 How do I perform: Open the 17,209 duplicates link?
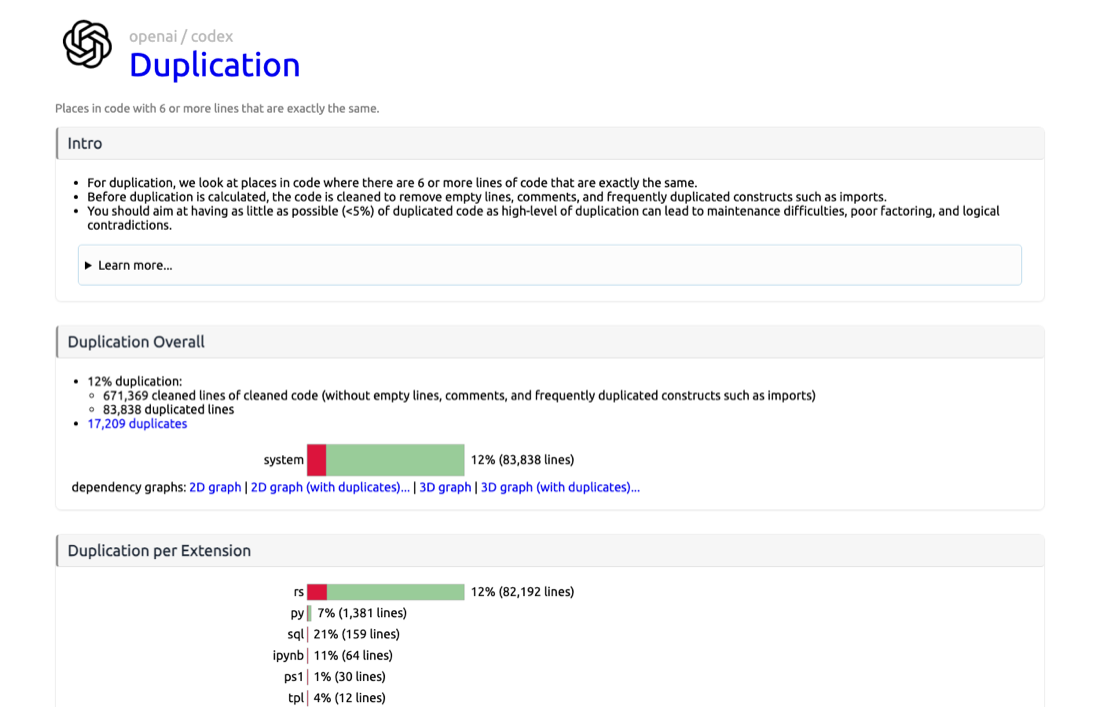click(x=137, y=424)
